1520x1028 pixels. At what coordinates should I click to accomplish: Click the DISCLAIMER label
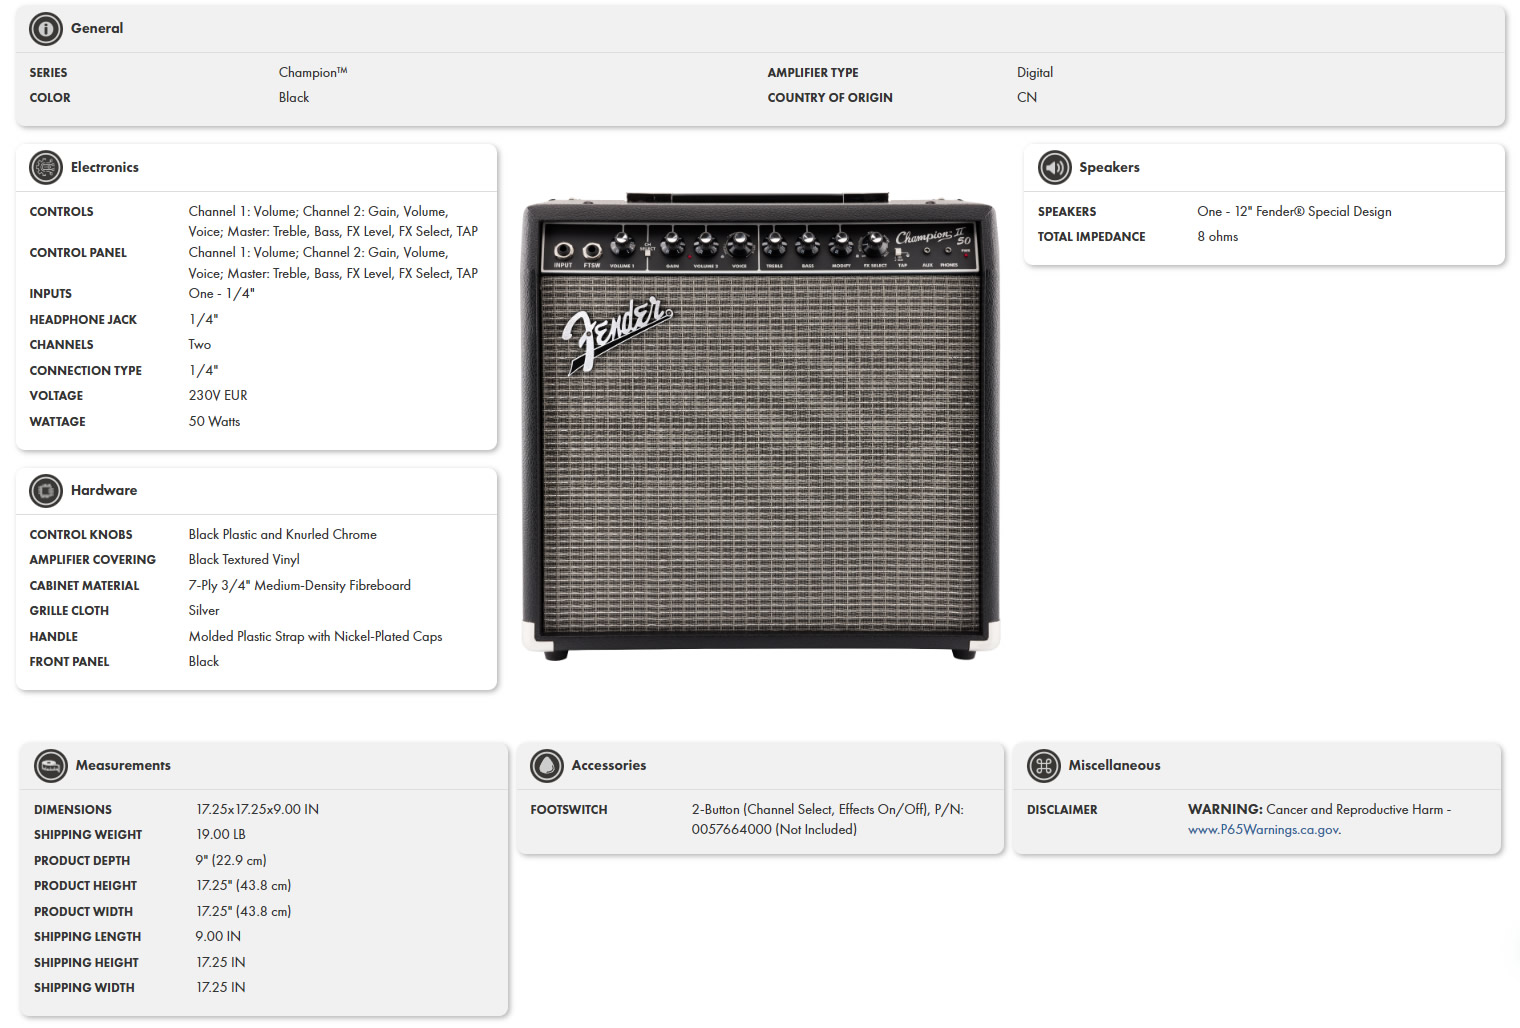1062,810
